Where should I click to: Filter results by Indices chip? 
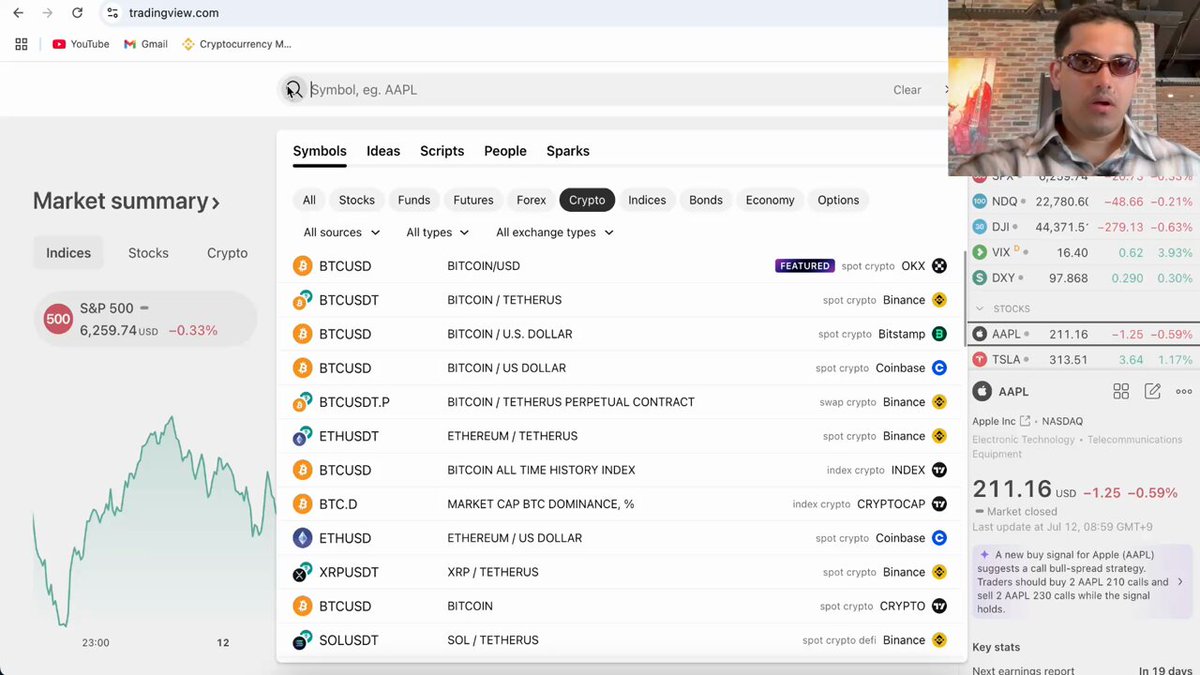[x=647, y=200]
